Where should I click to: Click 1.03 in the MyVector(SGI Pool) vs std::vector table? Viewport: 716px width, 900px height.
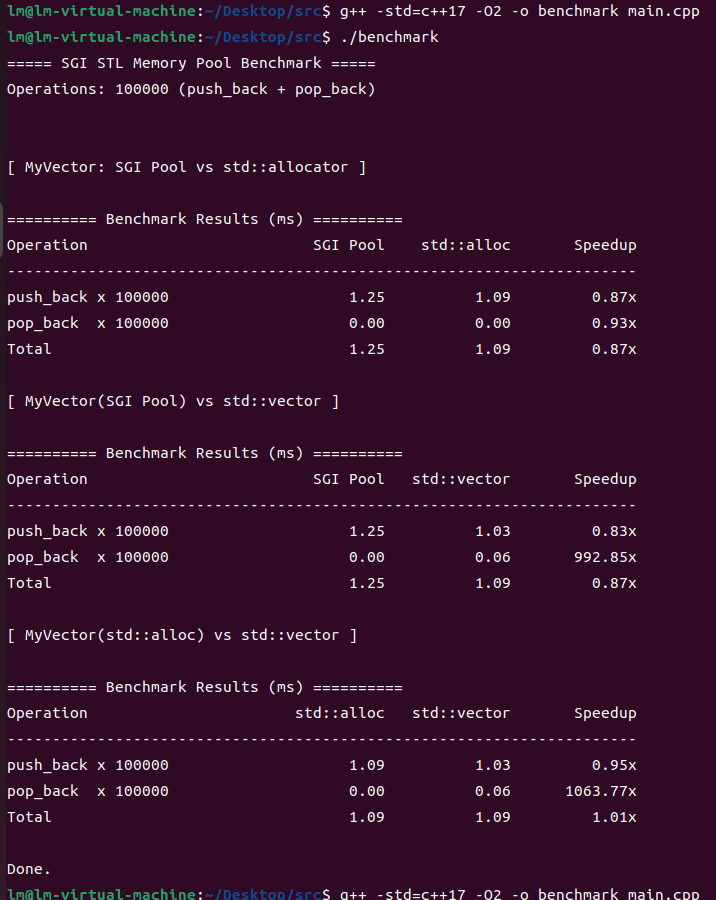pyautogui.click(x=493, y=532)
